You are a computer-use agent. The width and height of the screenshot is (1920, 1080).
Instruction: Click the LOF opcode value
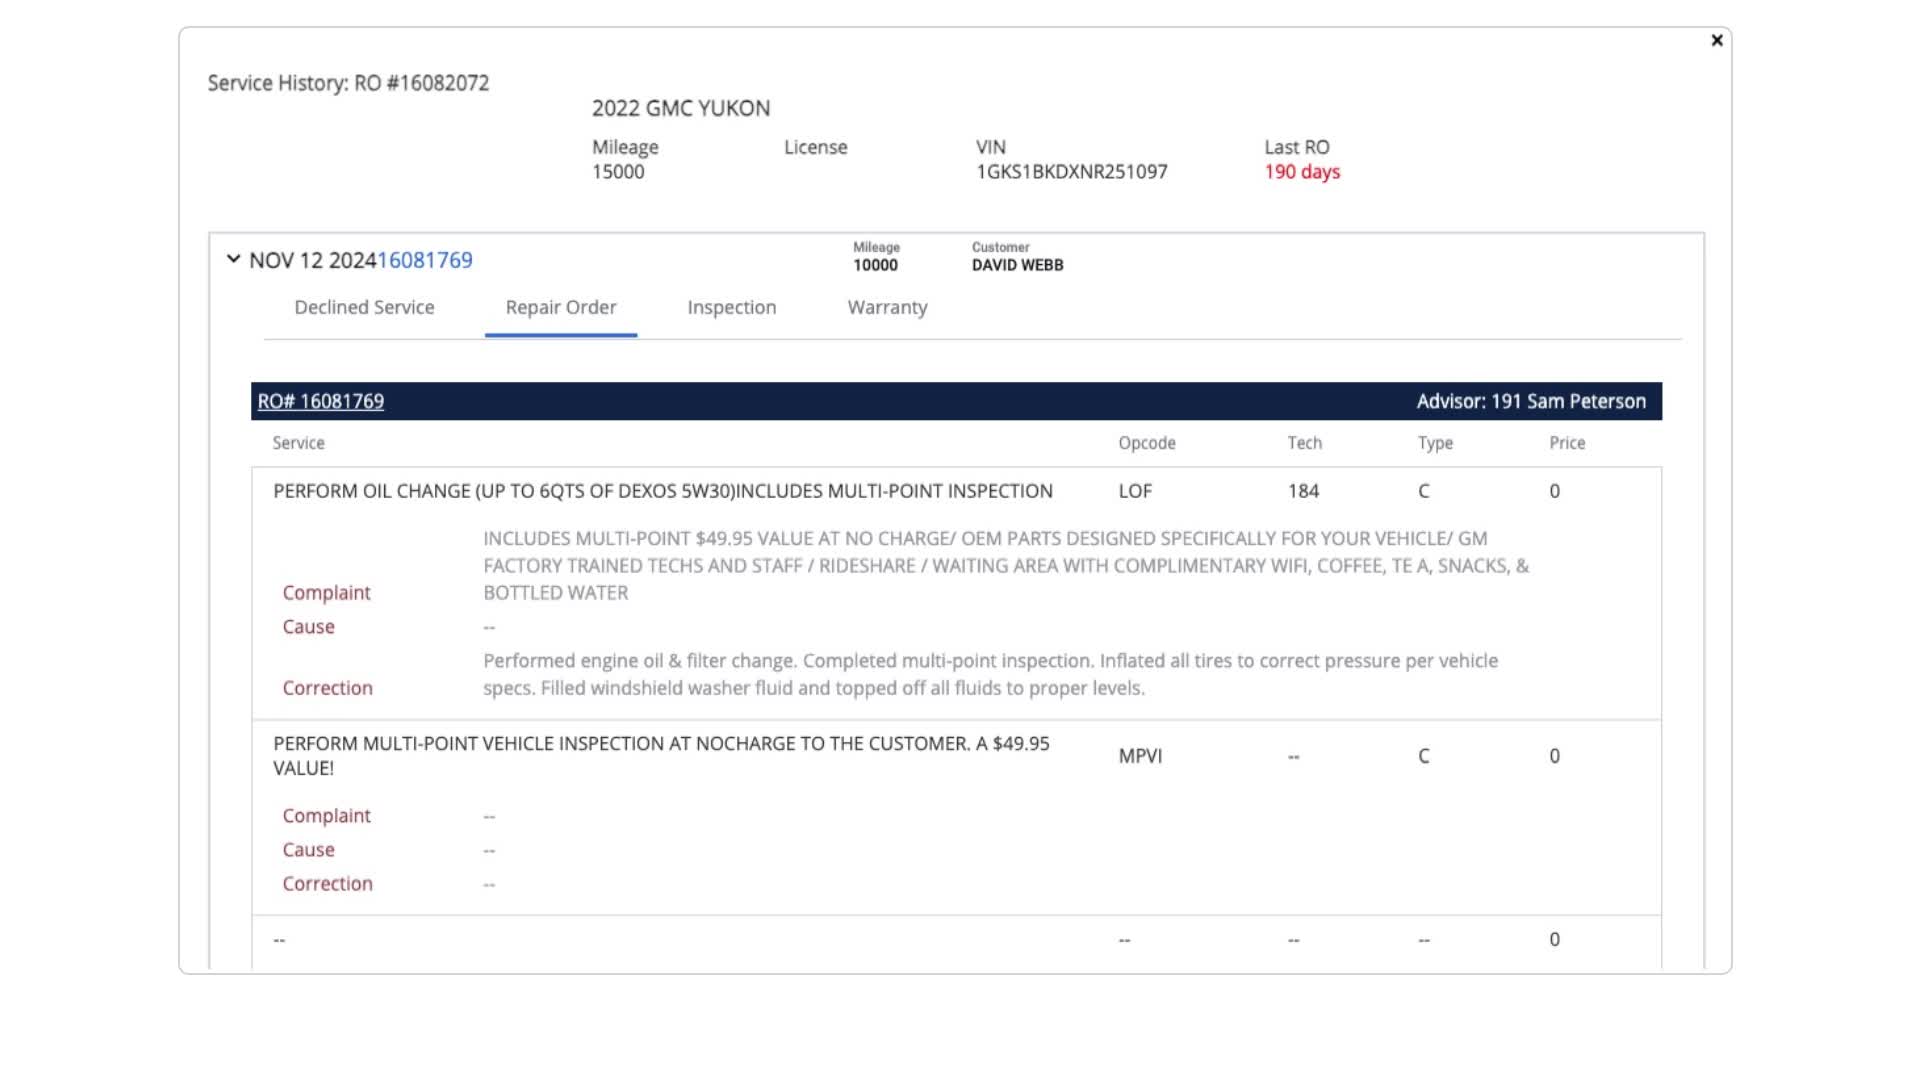(1135, 491)
